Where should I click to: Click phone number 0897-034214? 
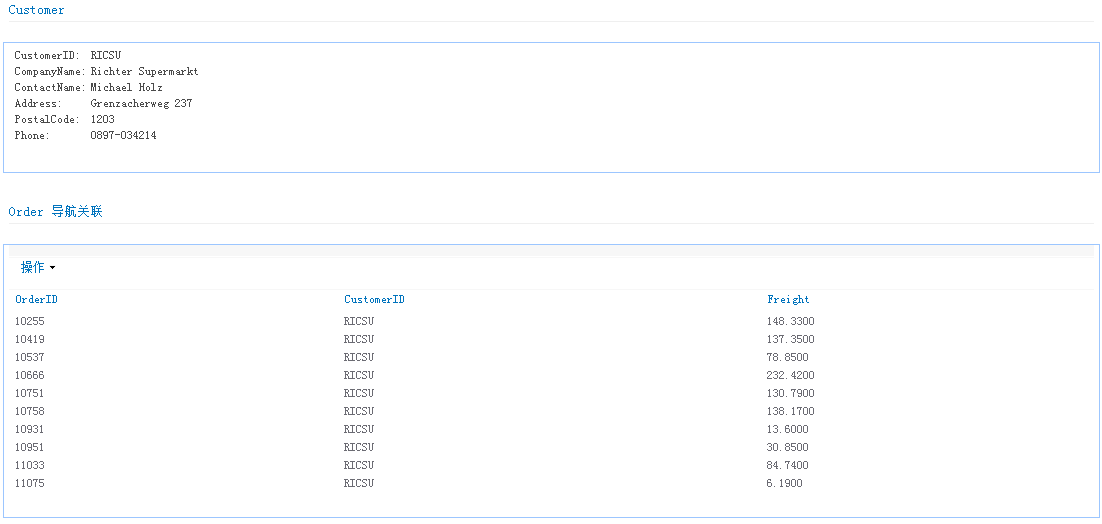coord(124,136)
